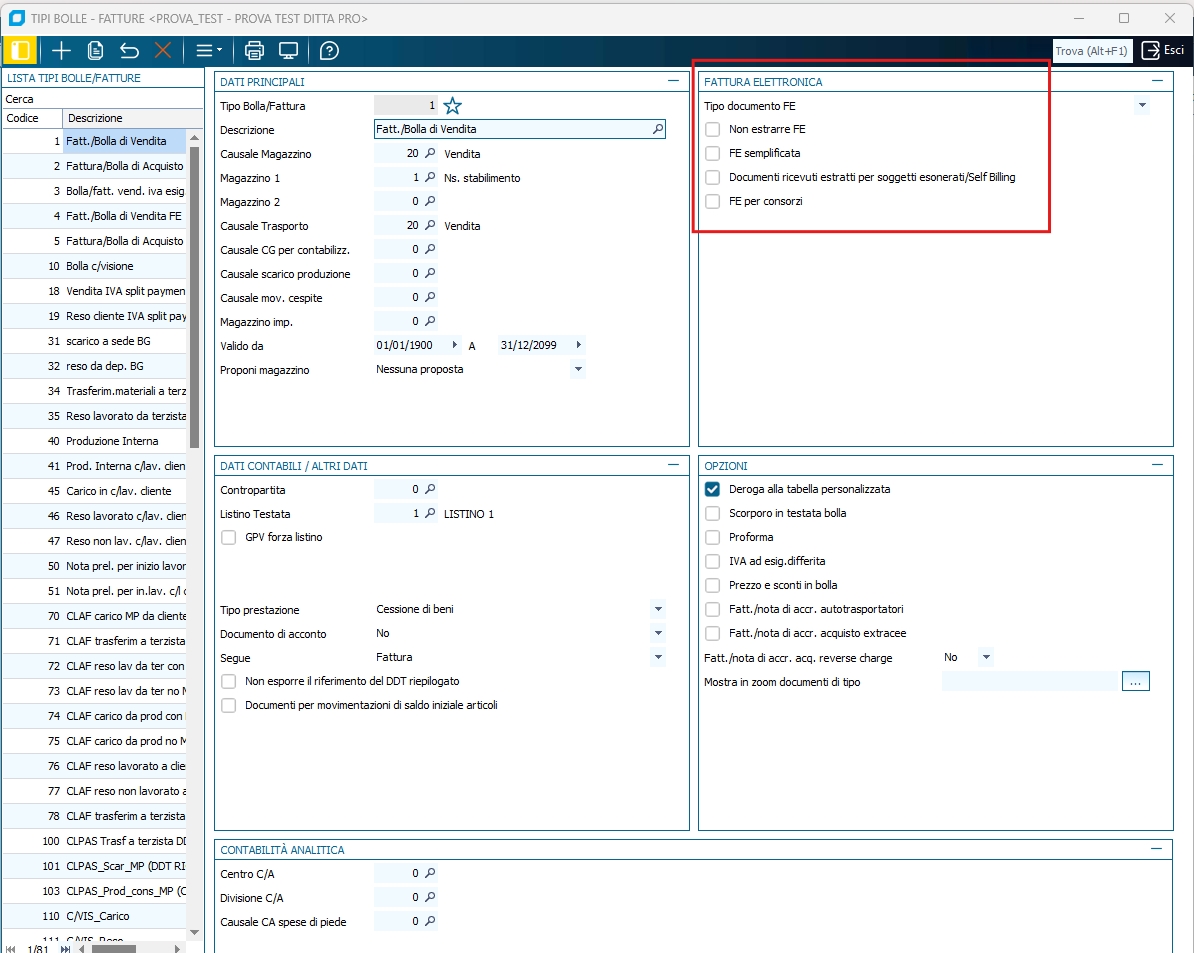The width and height of the screenshot is (1194, 953).
Task: Click the yellow list view toolbar icon
Action: (21, 51)
